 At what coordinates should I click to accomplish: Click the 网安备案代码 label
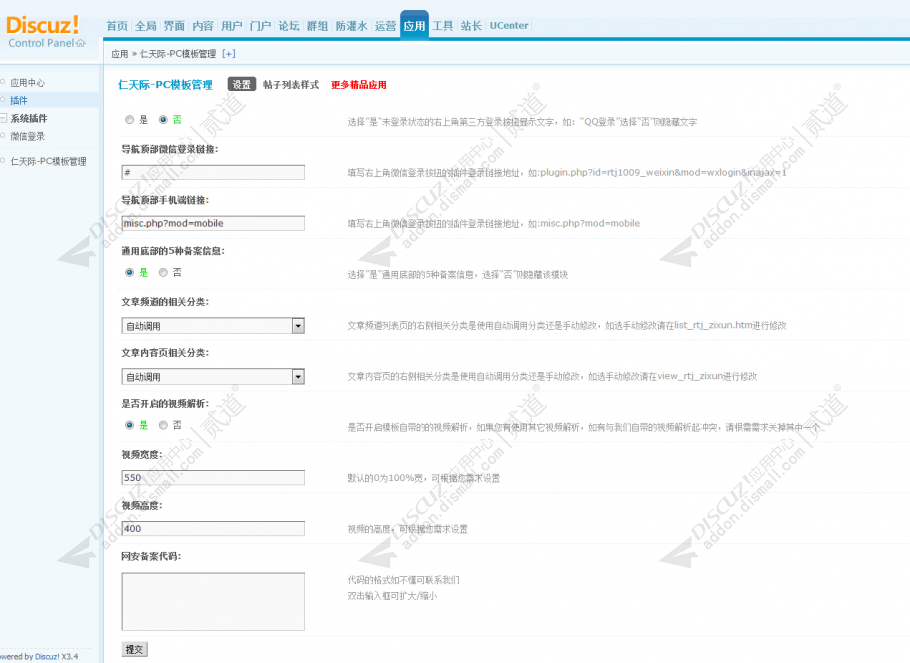point(151,556)
